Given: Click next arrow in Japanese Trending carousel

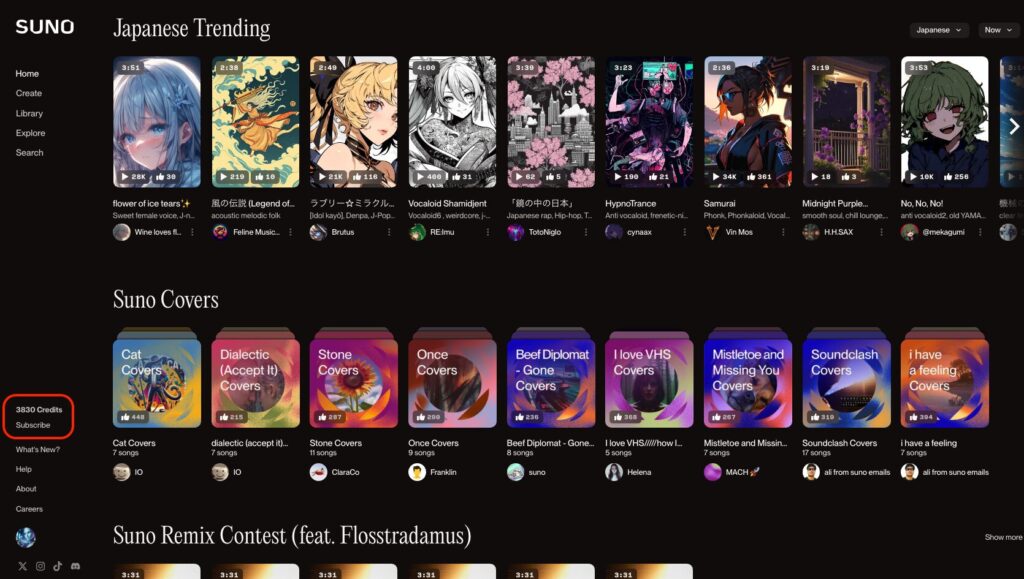Looking at the screenshot, I should tap(1014, 126).
